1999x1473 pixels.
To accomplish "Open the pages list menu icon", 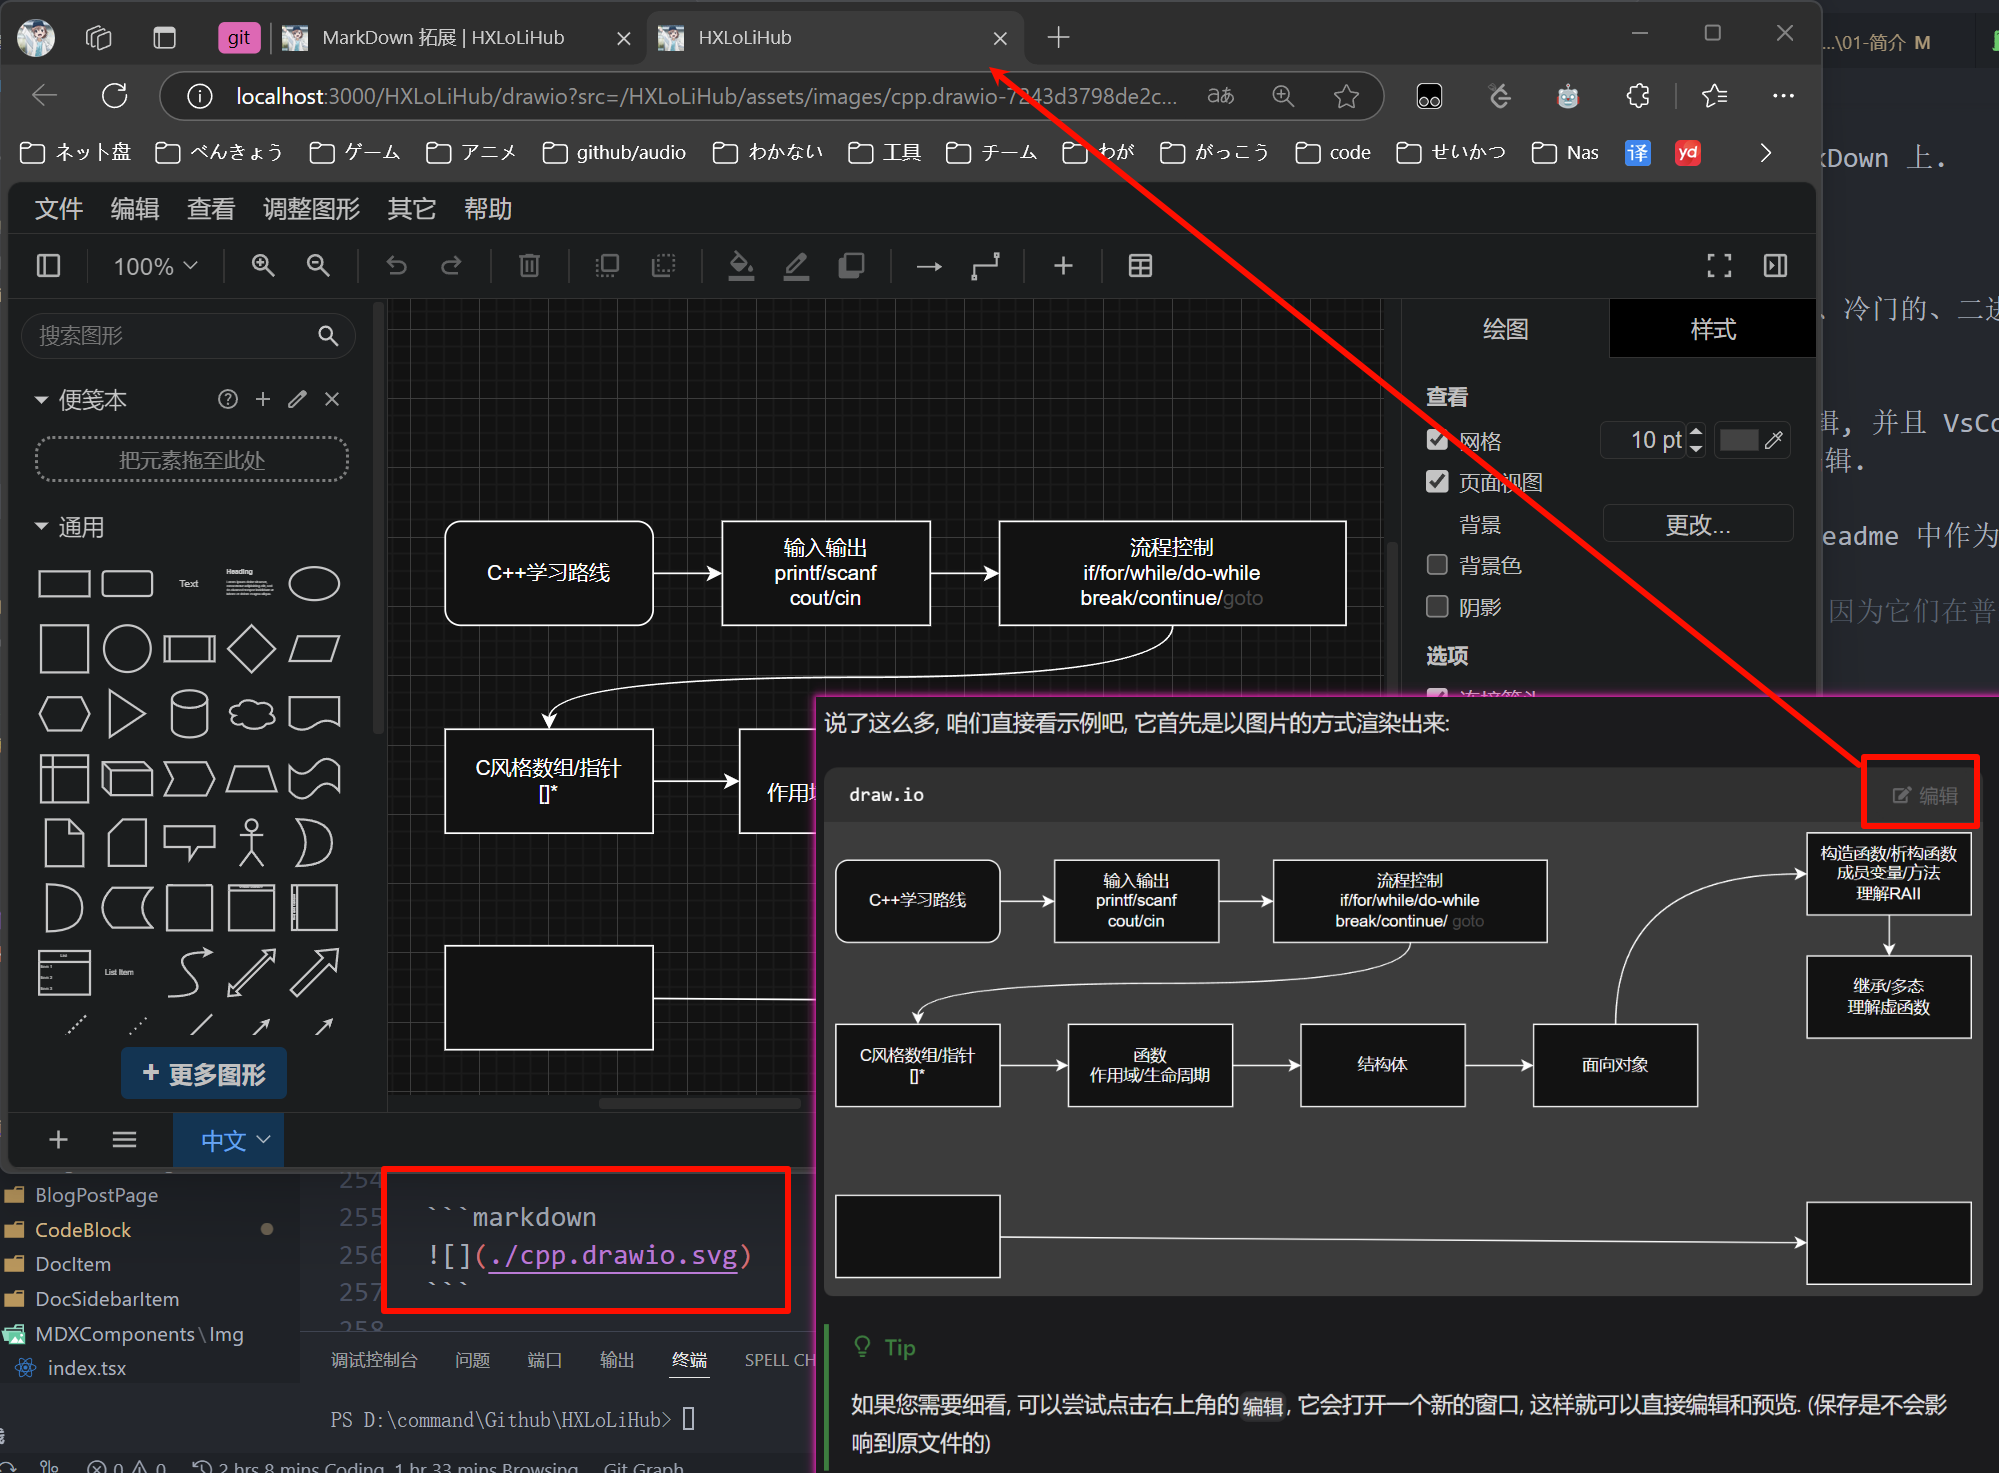I will tap(124, 1140).
